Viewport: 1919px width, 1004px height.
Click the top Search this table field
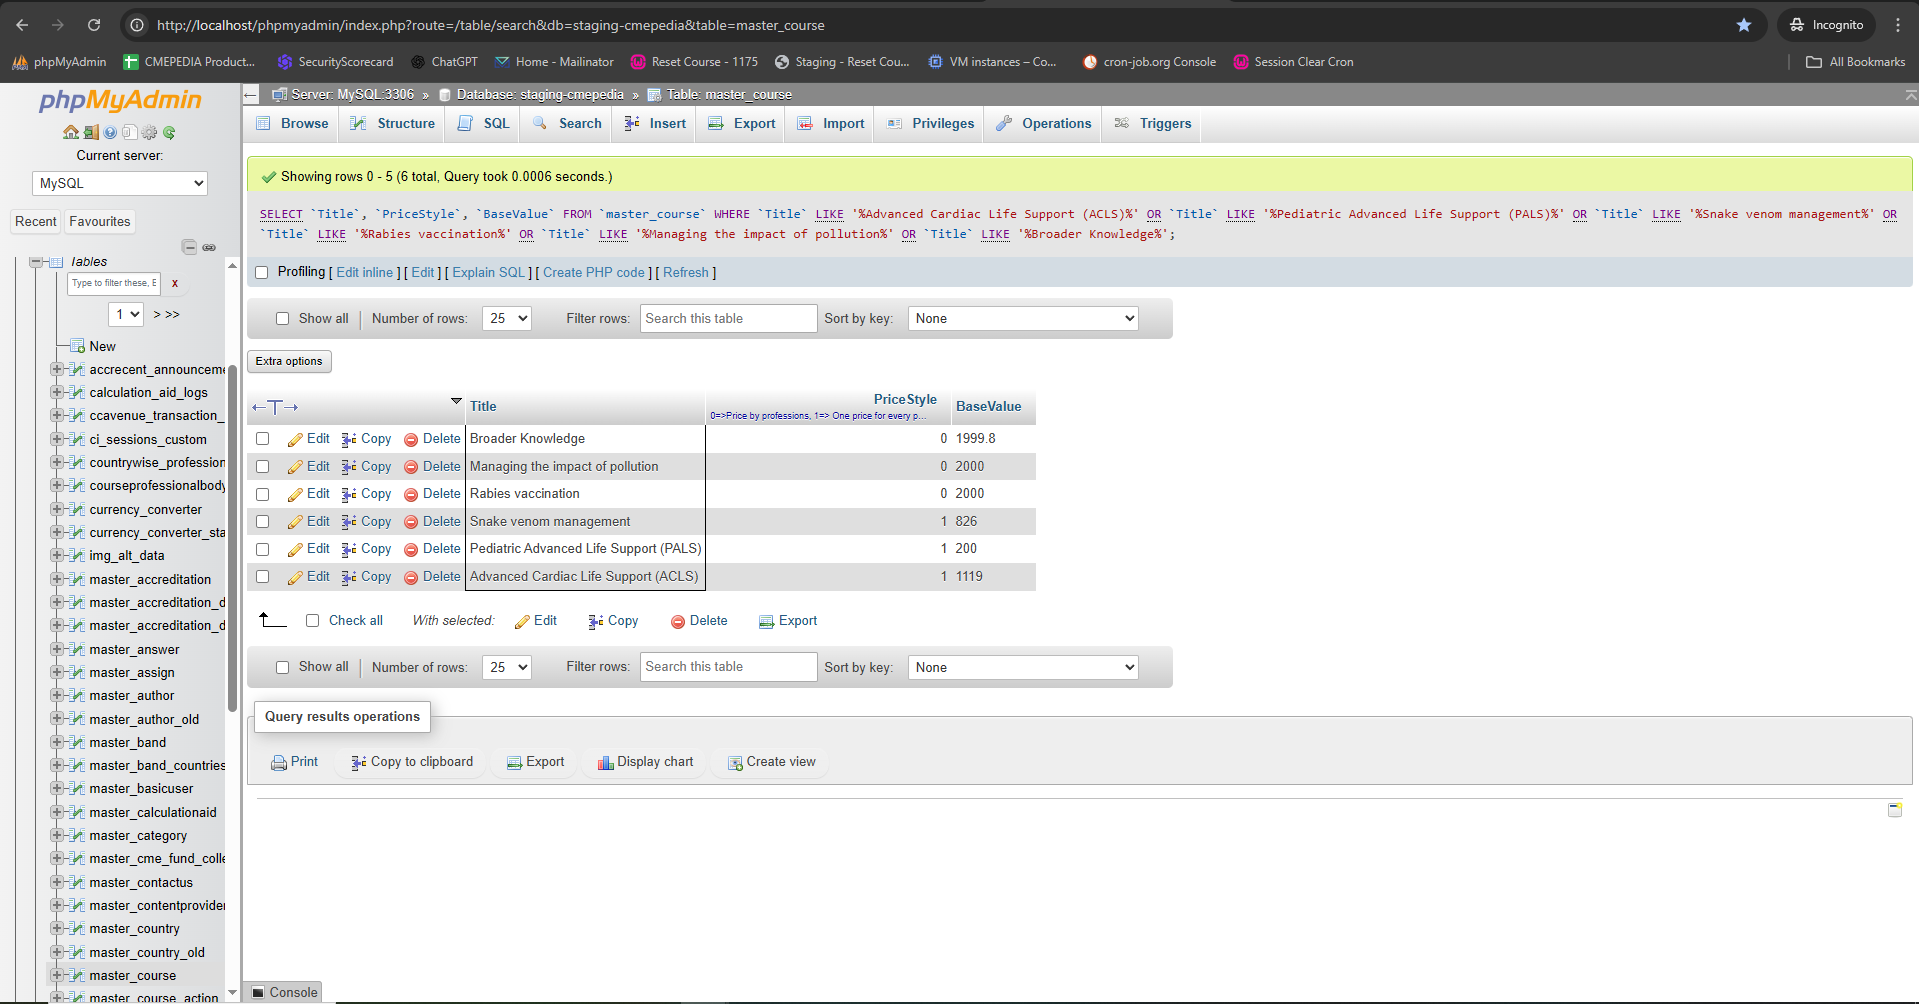(729, 319)
